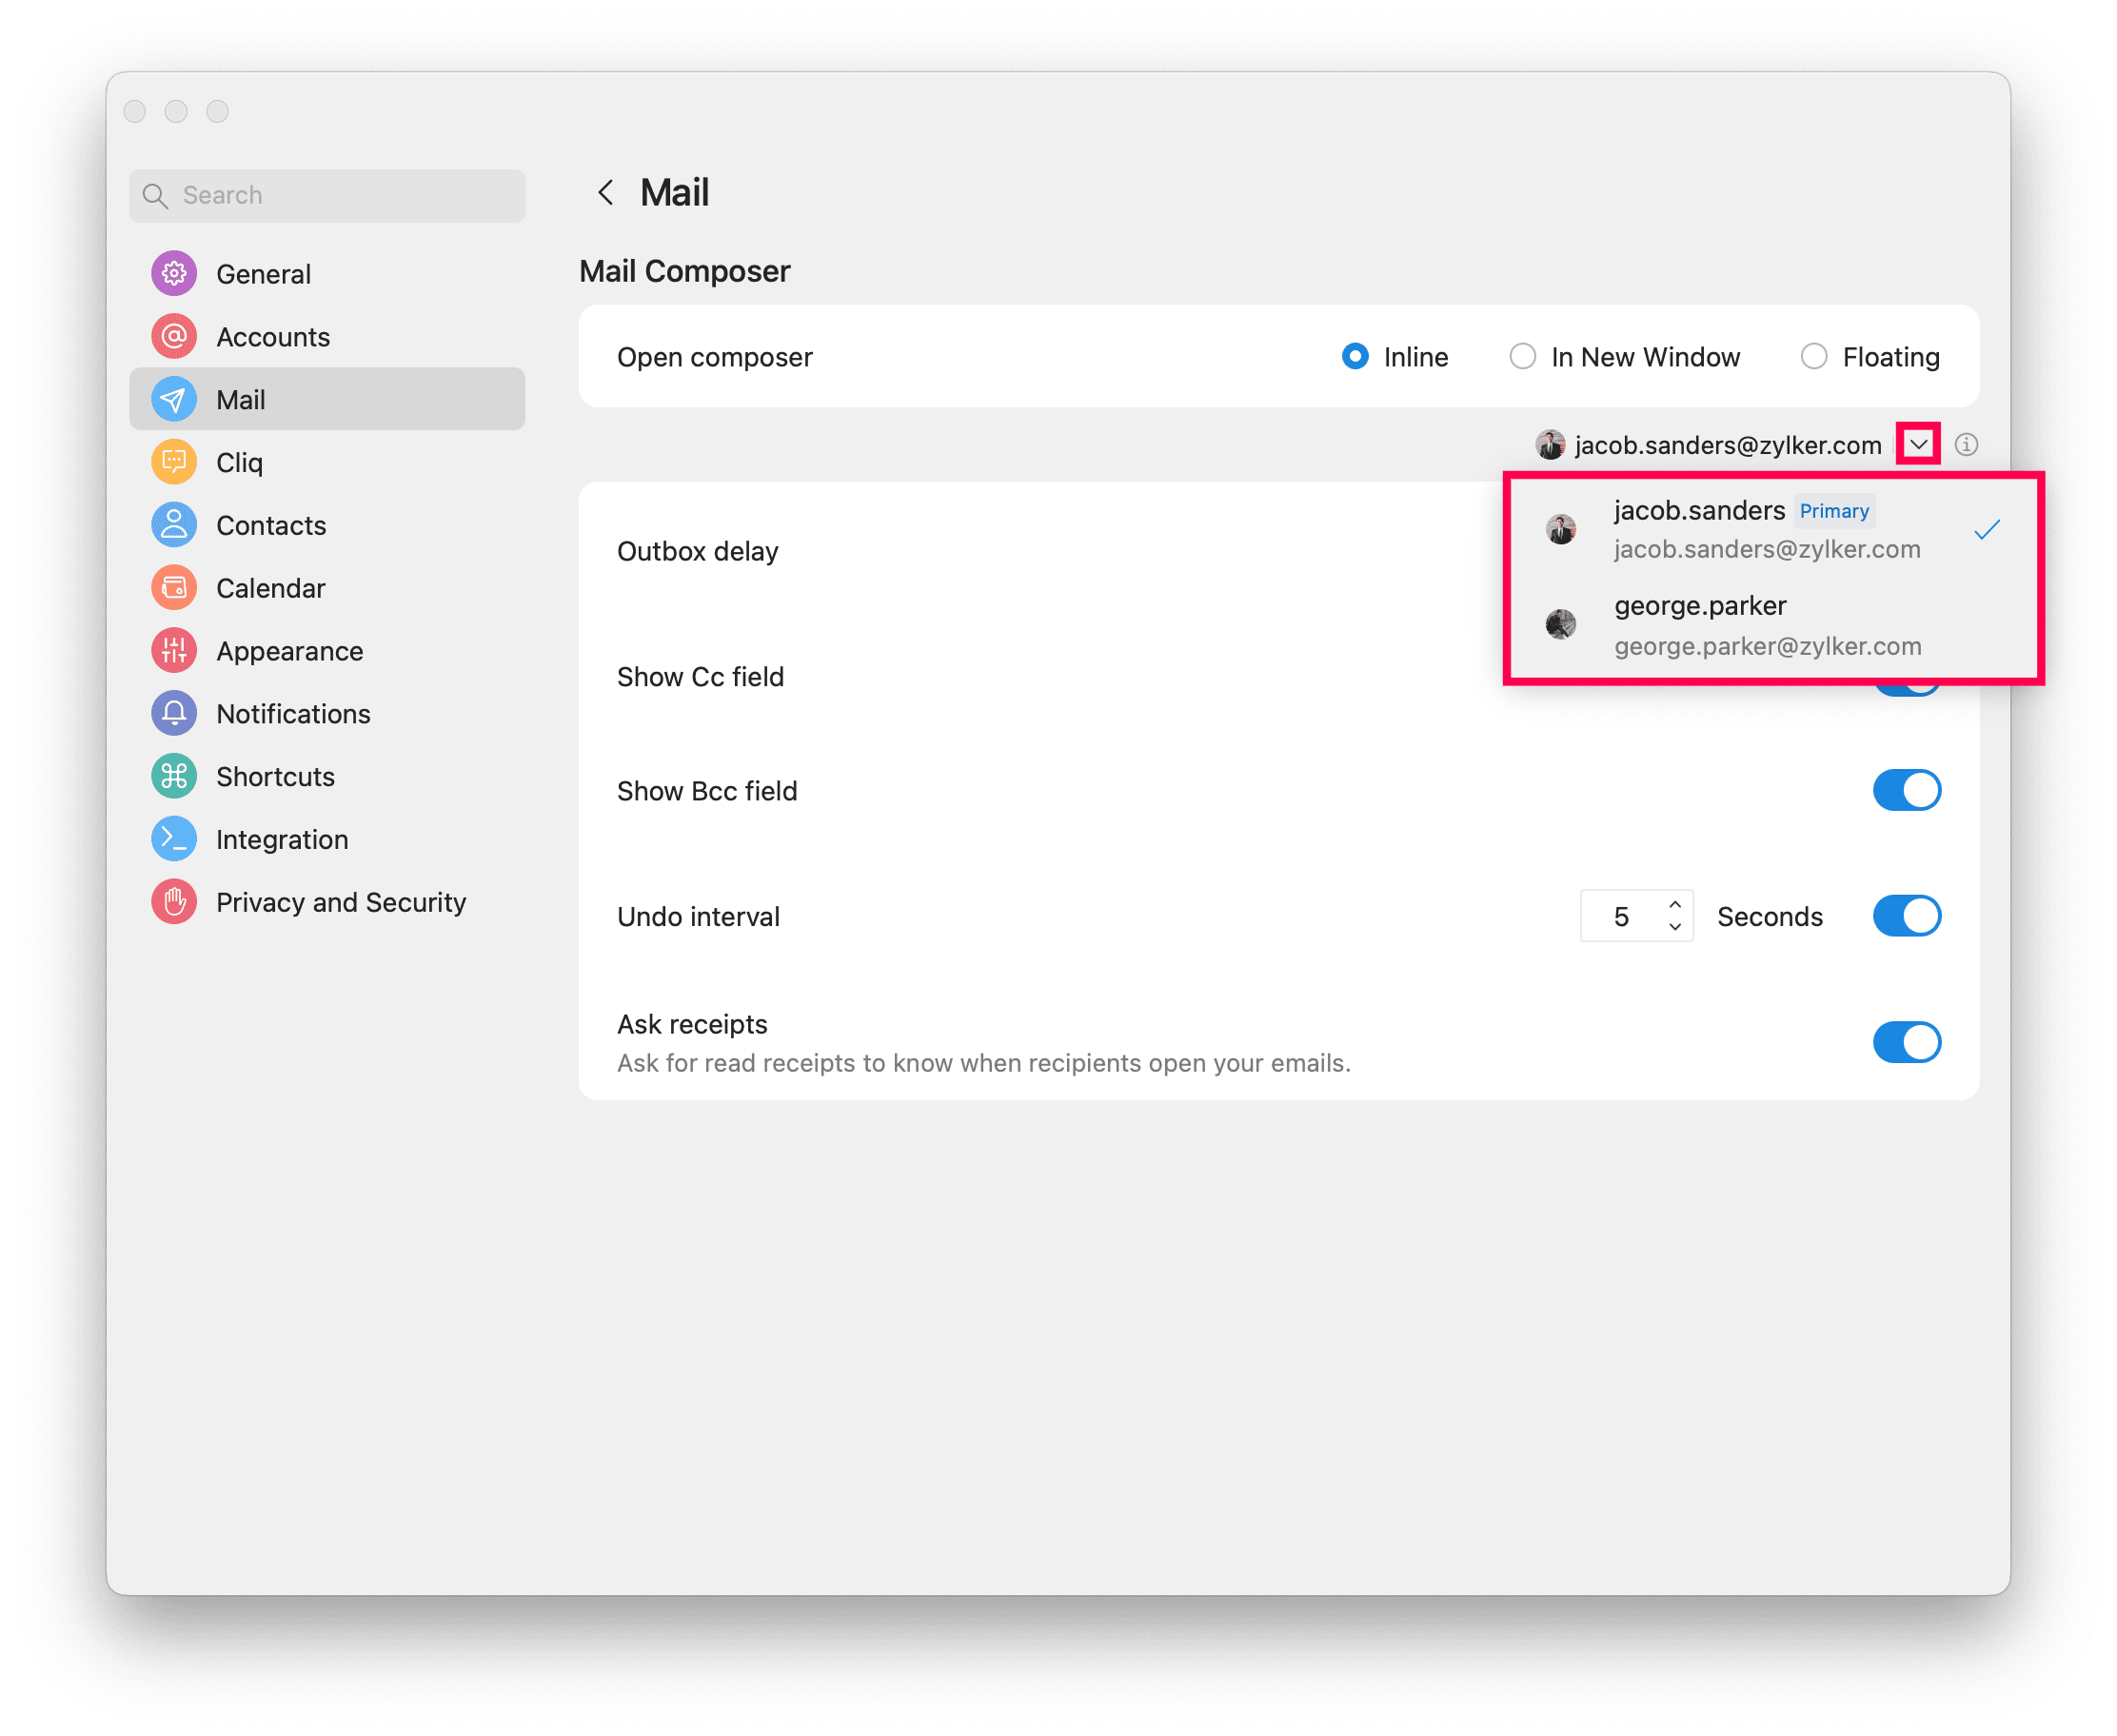Click the Appearance sliders icon
Screen dimensions: 2117x1736
pos(174,651)
